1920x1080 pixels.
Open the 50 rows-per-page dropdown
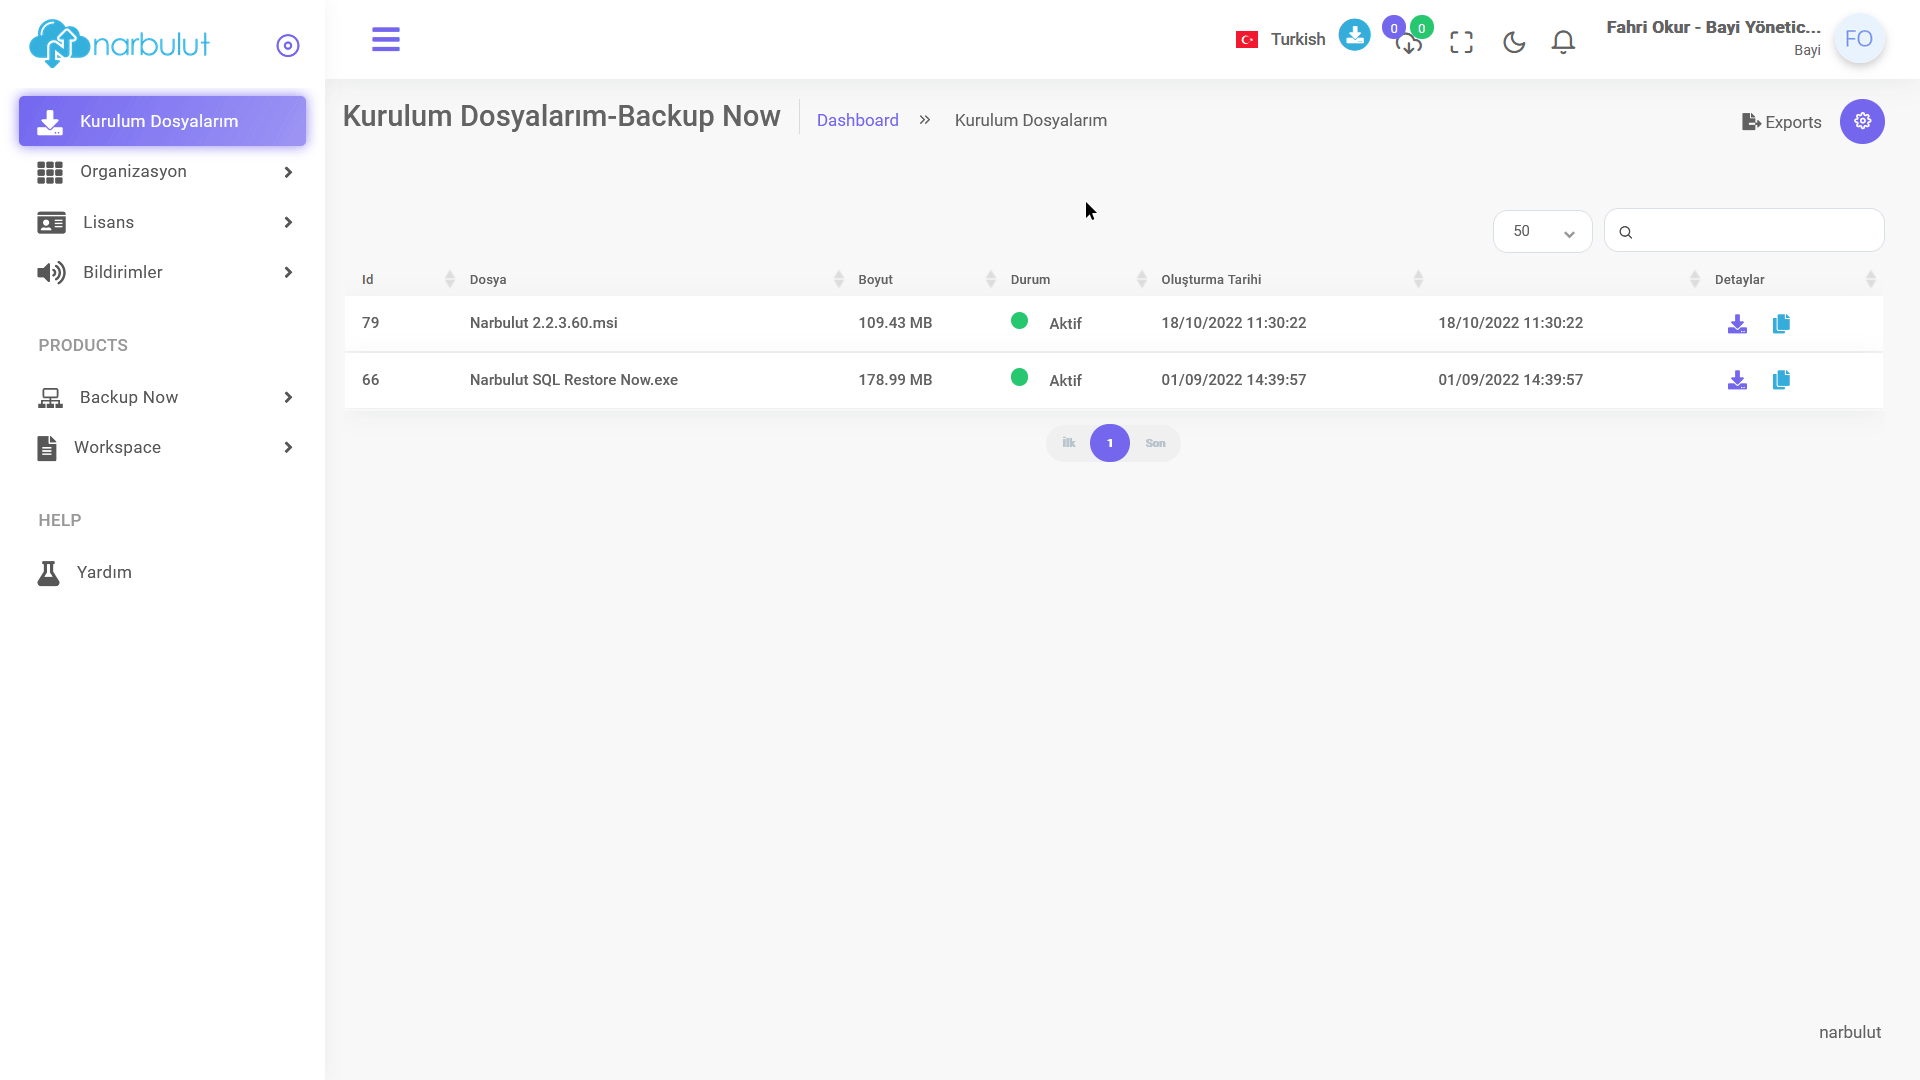(x=1542, y=232)
